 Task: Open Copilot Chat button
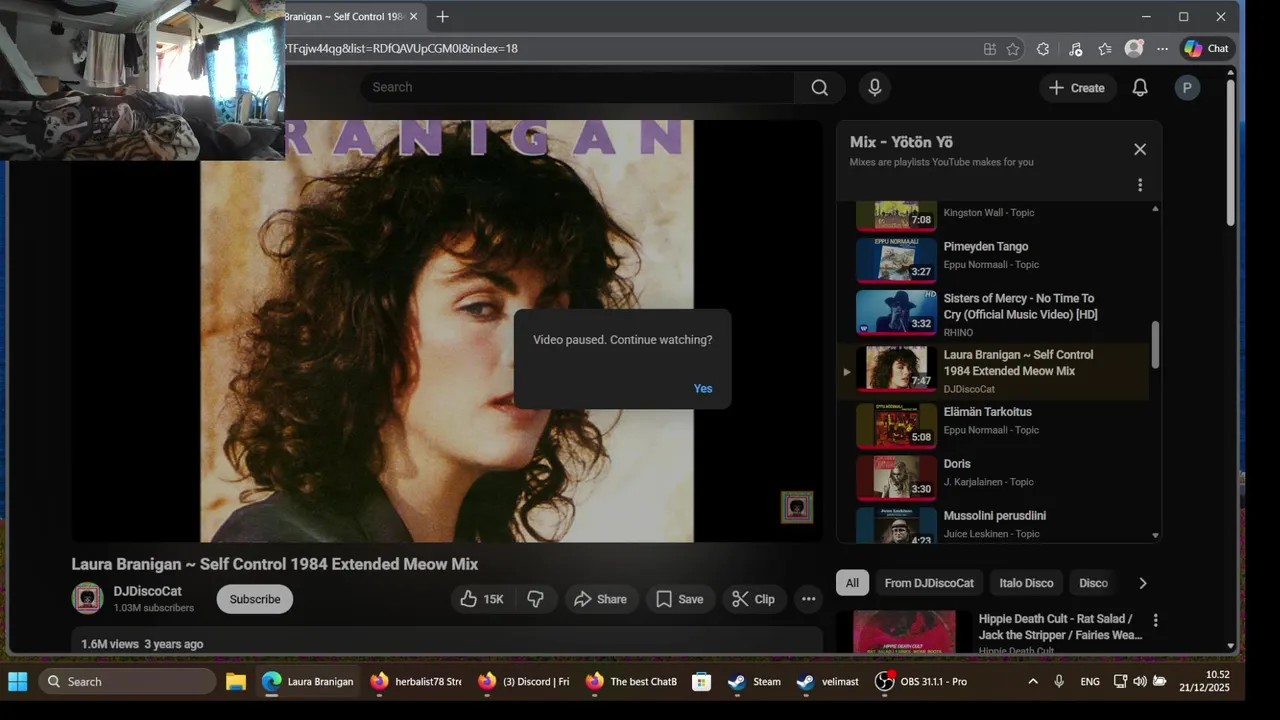1206,48
